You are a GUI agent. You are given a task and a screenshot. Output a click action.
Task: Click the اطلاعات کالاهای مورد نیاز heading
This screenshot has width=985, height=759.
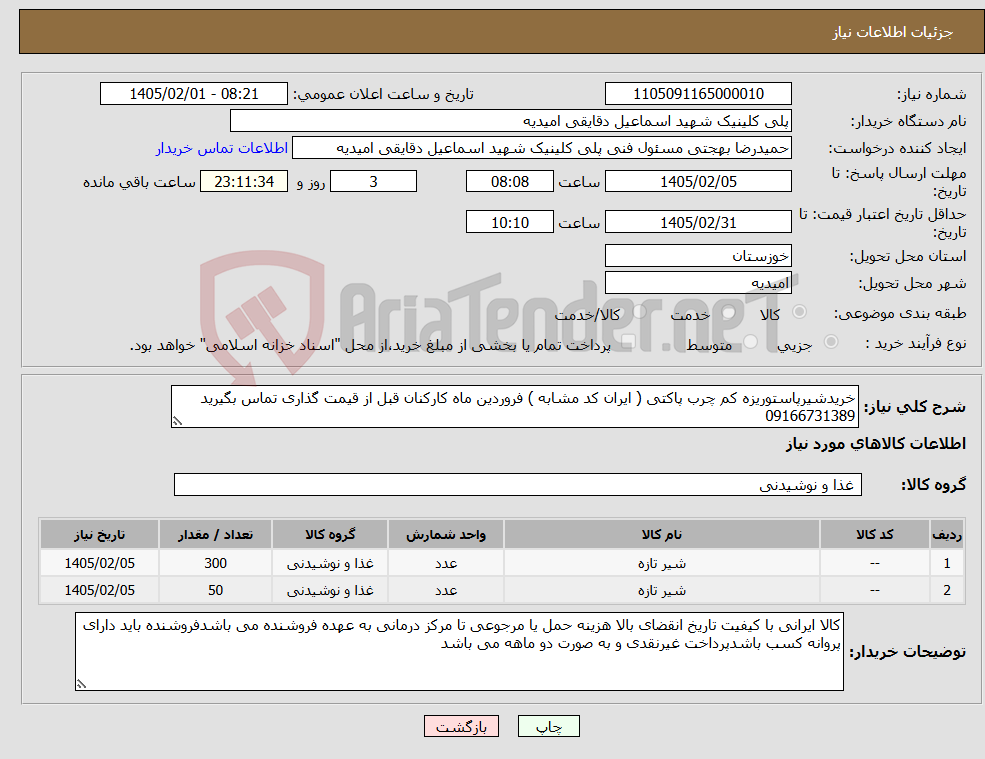coord(876,444)
